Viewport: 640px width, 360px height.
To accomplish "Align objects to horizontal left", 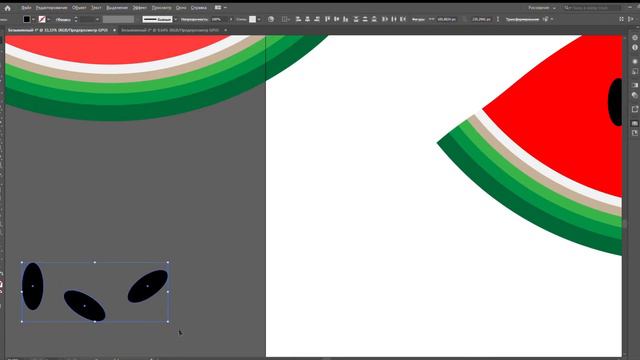I will click(x=298, y=19).
